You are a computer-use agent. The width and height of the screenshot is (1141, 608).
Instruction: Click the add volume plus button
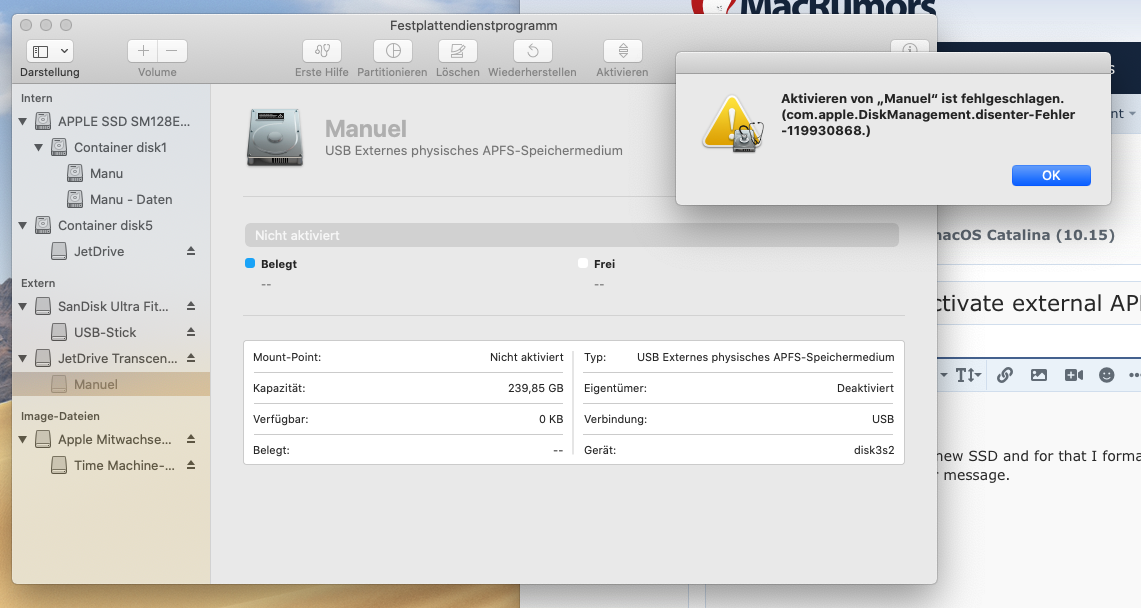coord(143,51)
